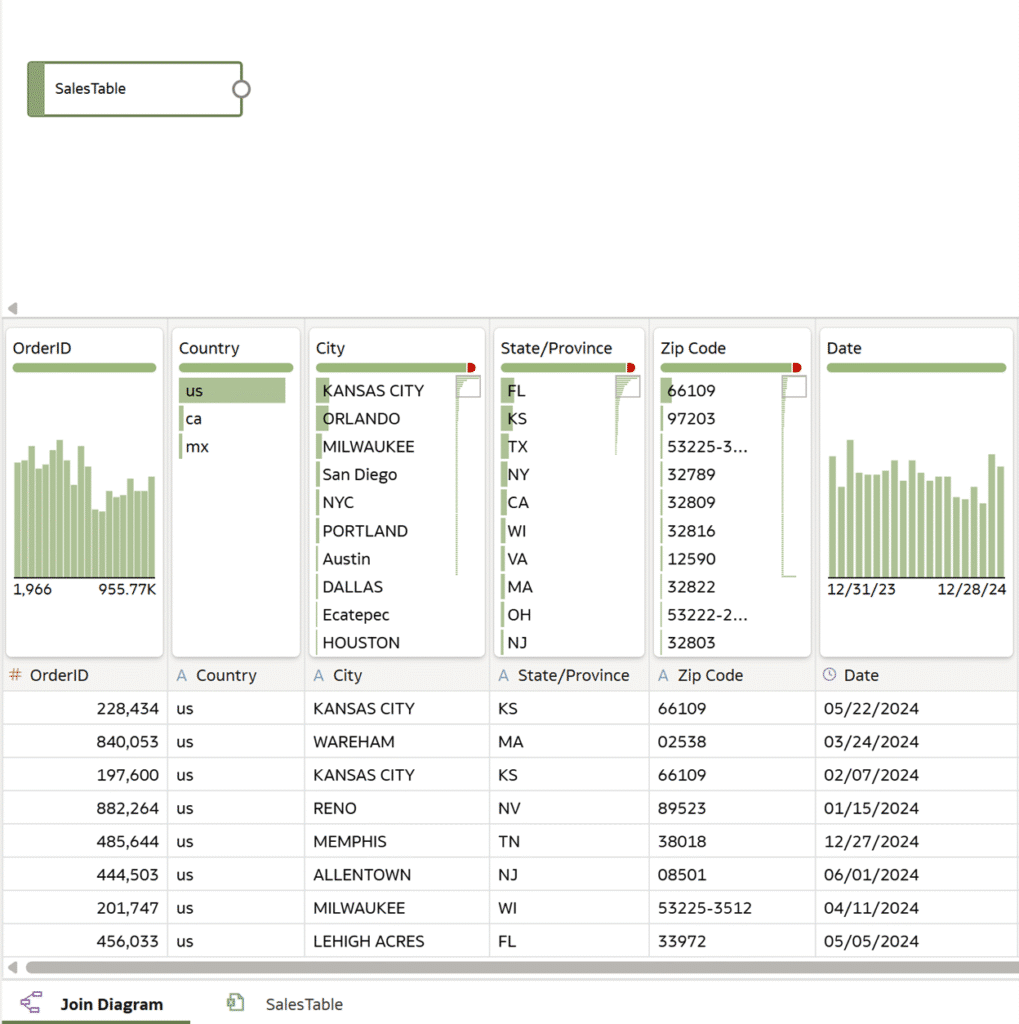Click the horizontal scrollbar below the data table
This screenshot has width=1019, height=1024.
click(521, 967)
